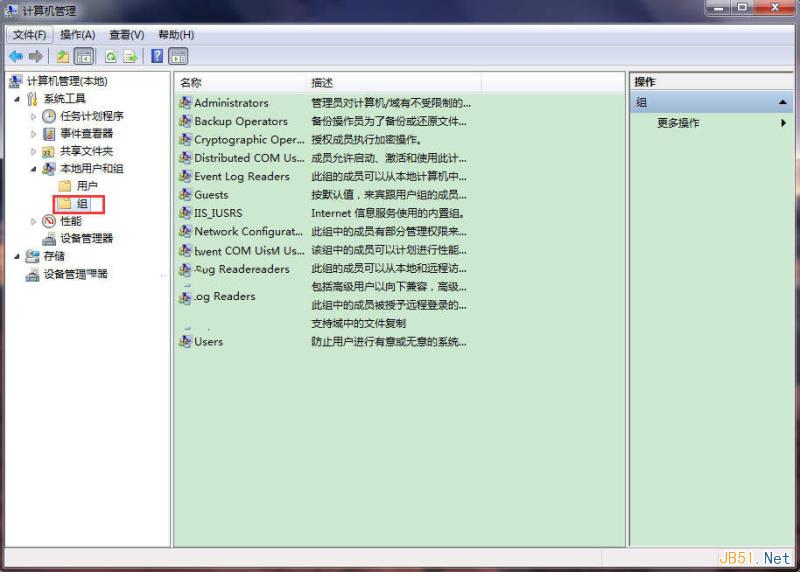800x572 pixels.
Task: Expand the 性能 tree node
Action: point(34,221)
